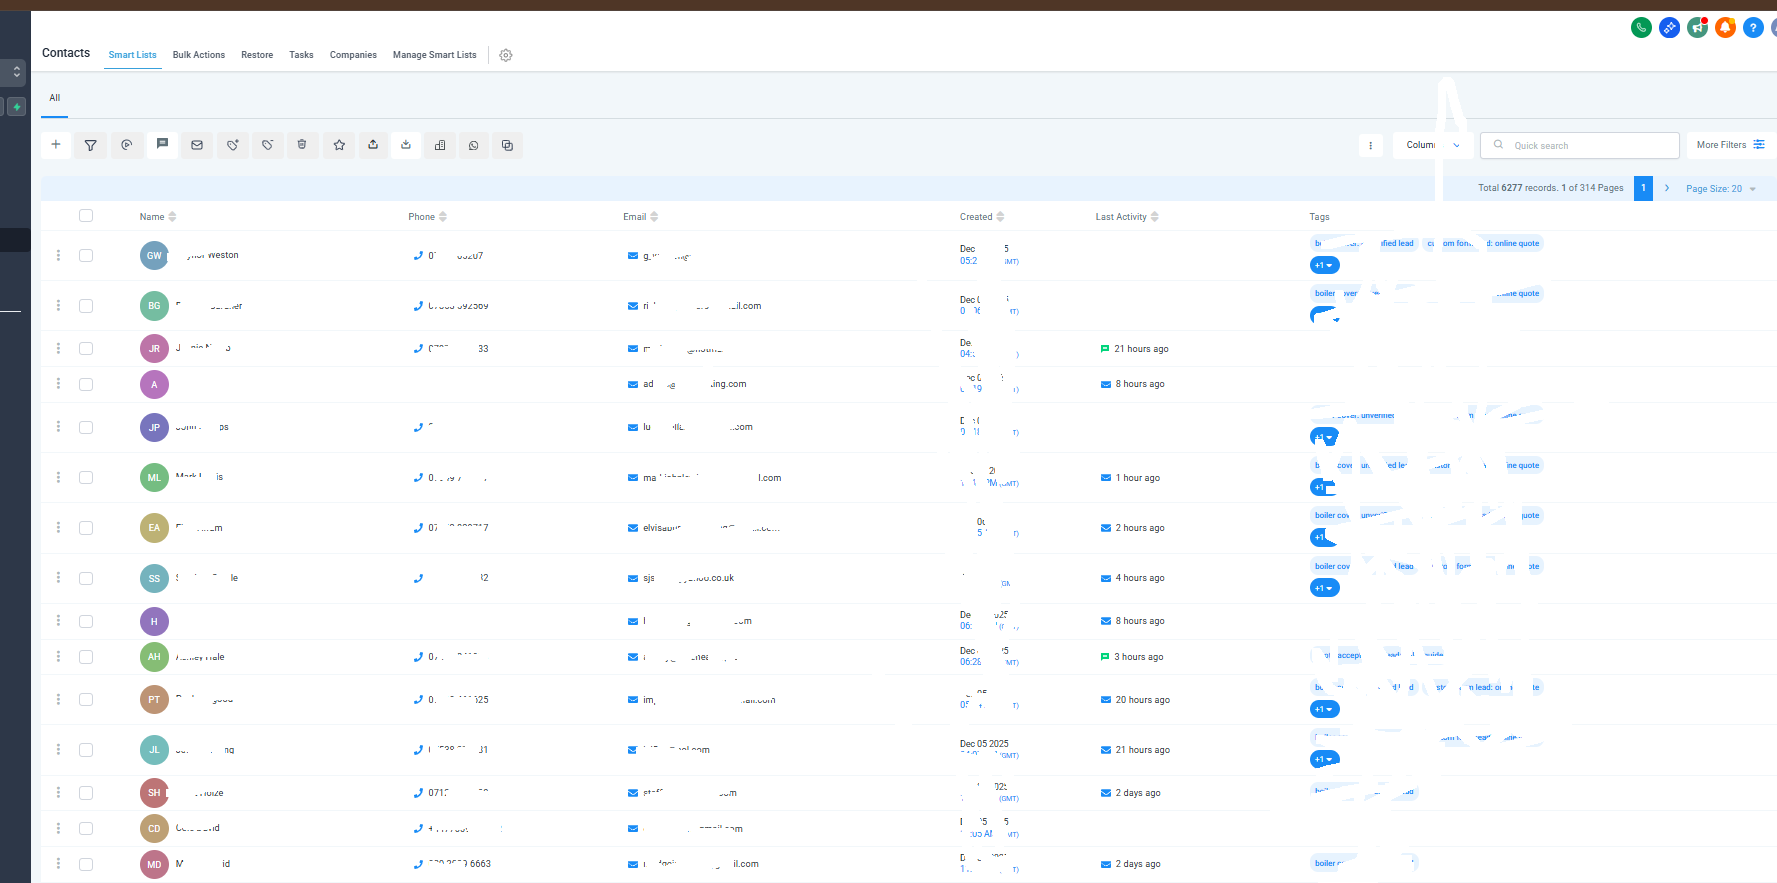Image resolution: width=1777 pixels, height=883 pixels.
Task: Click the WhatsApp message icon
Action: (474, 145)
